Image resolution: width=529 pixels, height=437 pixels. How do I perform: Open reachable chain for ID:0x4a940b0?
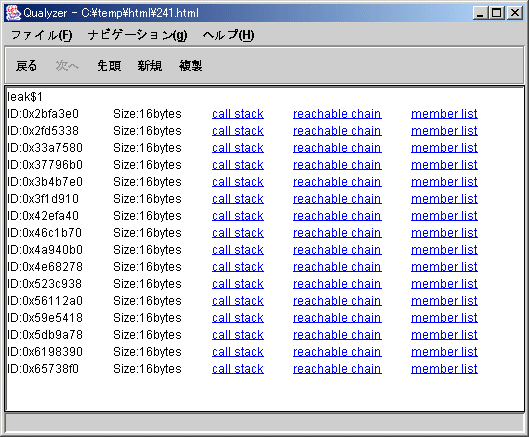(x=337, y=250)
